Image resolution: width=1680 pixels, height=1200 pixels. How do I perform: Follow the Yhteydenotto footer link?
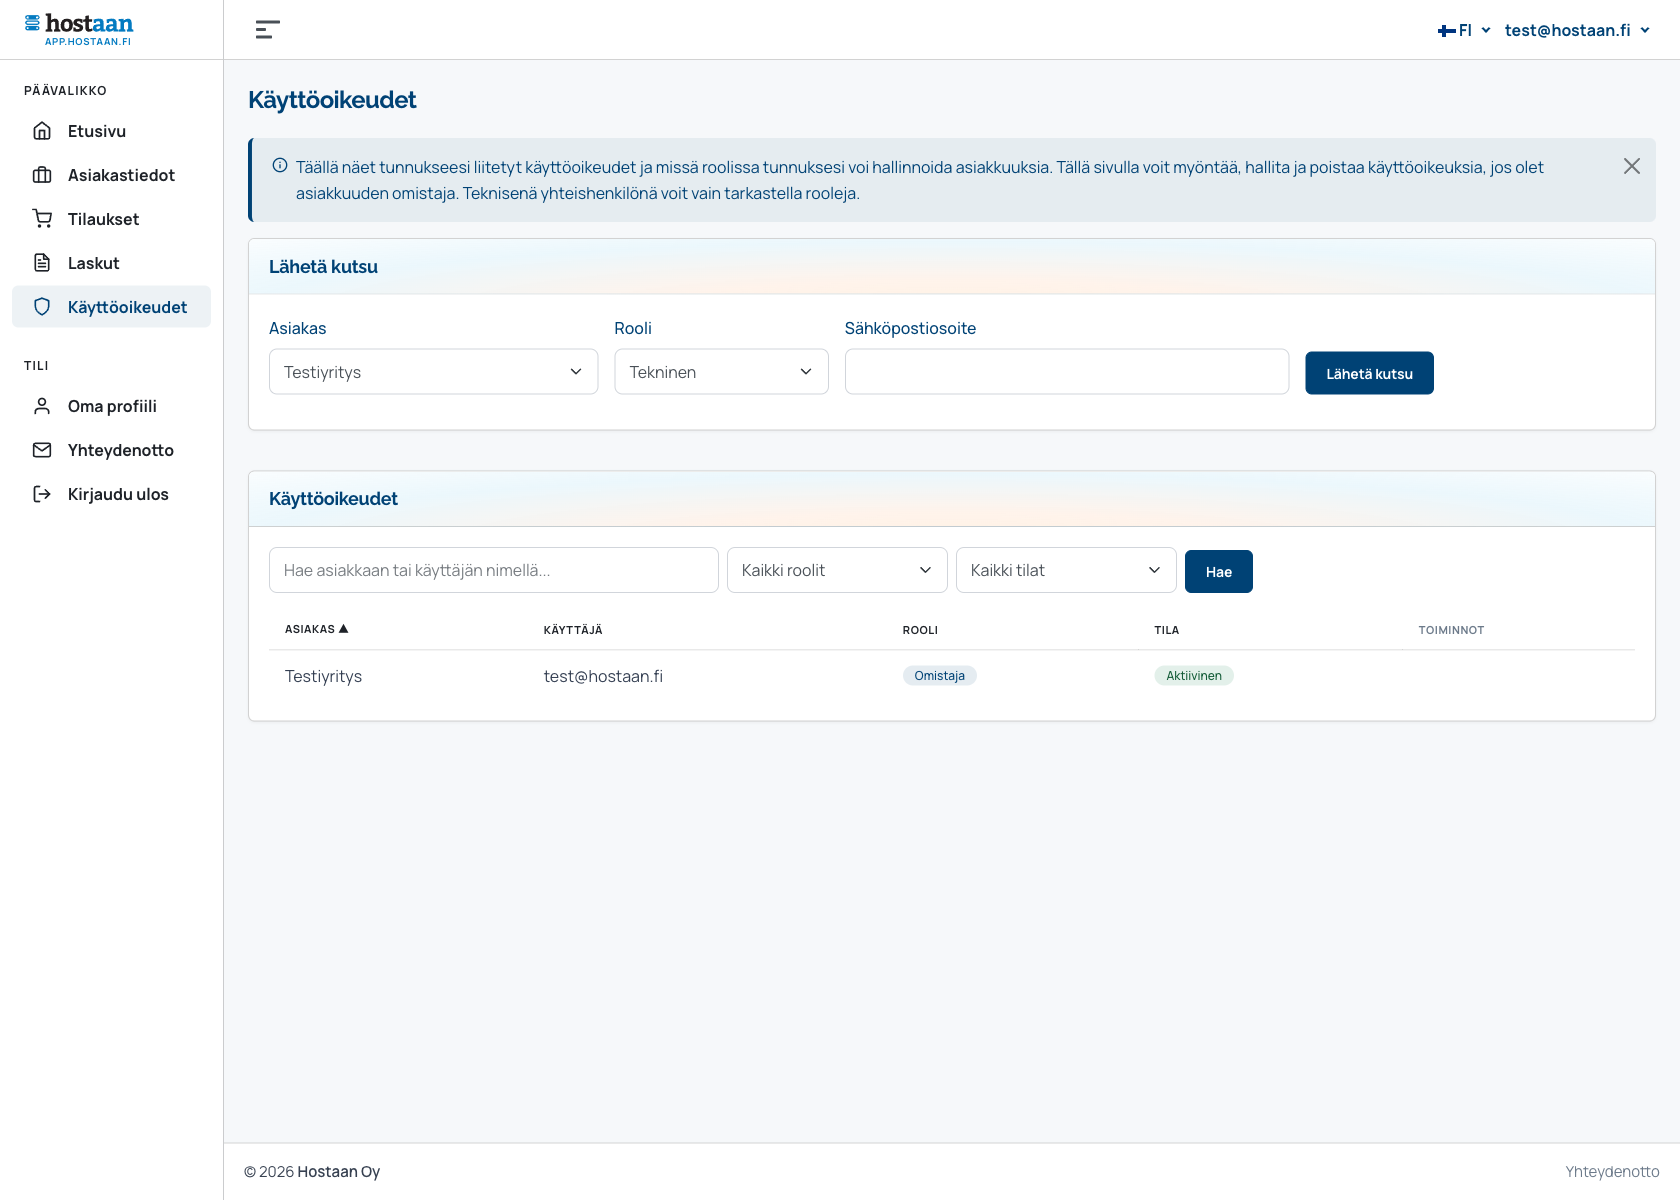click(x=1612, y=1172)
